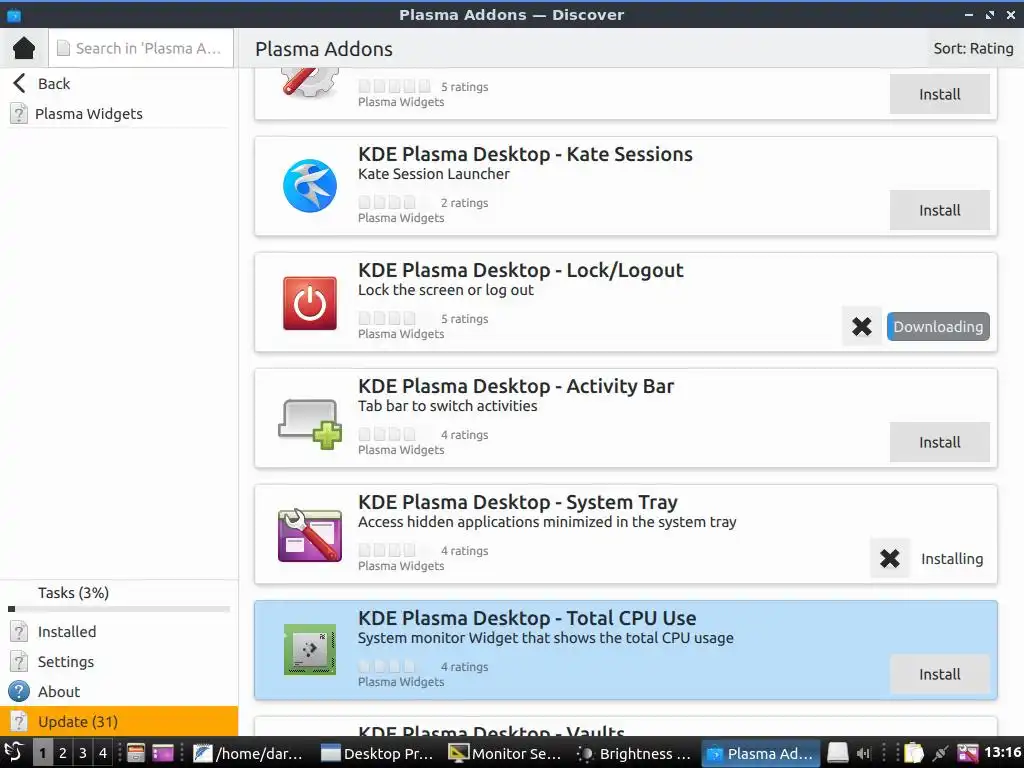The height and width of the screenshot is (768, 1024).
Task: Open the Activity Bar widget icon
Action: (x=310, y=424)
